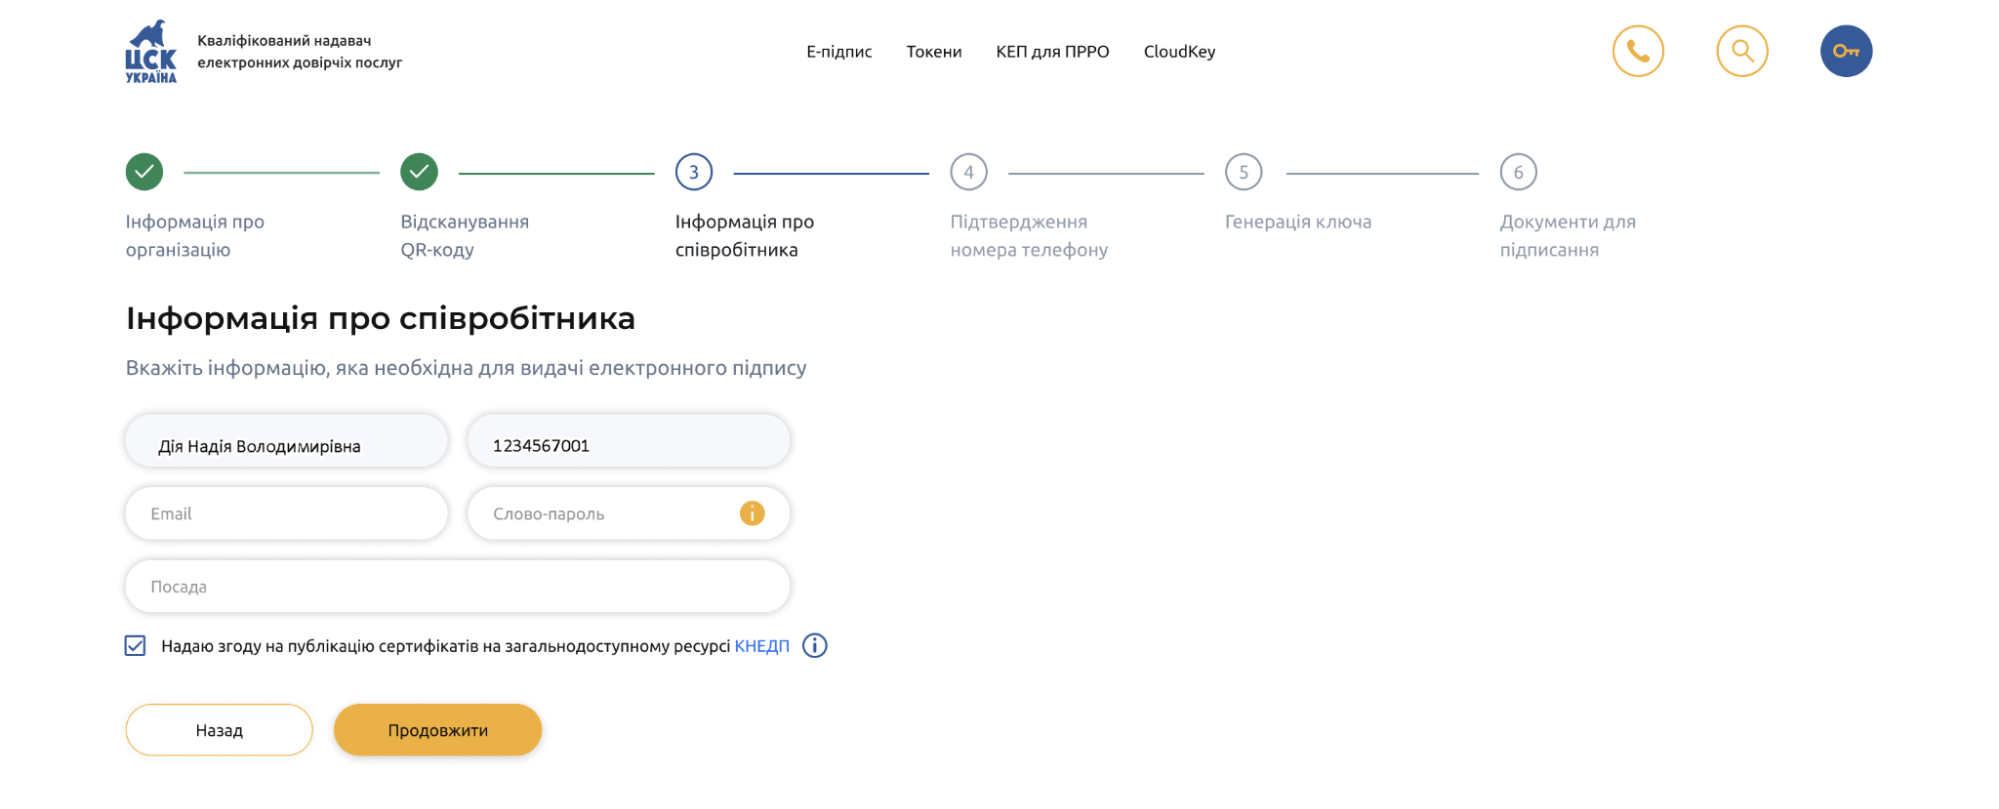Click the Надаю згоду consent label text
Viewport: 1999px width, 809px height.
pyautogui.click(x=445, y=646)
